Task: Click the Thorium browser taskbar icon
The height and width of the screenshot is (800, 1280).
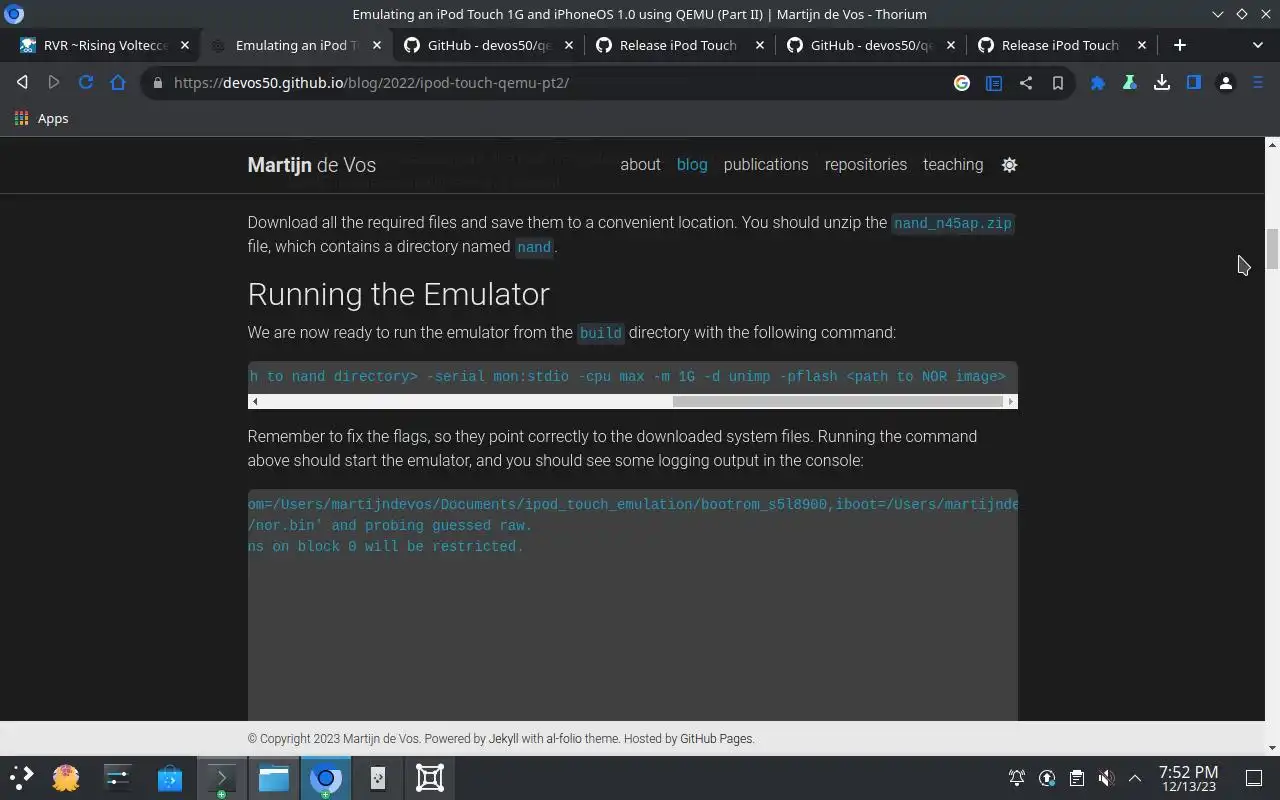Action: [326, 777]
